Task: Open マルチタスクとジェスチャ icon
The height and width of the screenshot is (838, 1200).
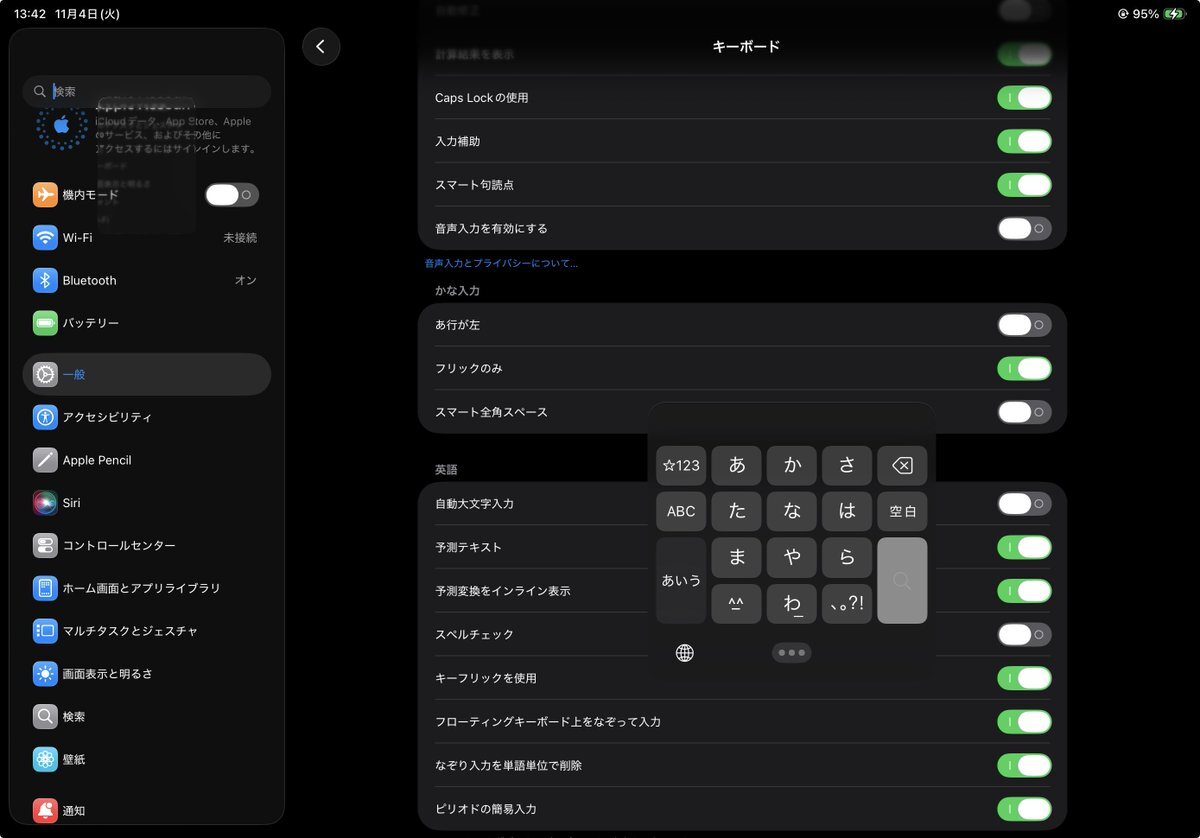Action: (x=45, y=631)
